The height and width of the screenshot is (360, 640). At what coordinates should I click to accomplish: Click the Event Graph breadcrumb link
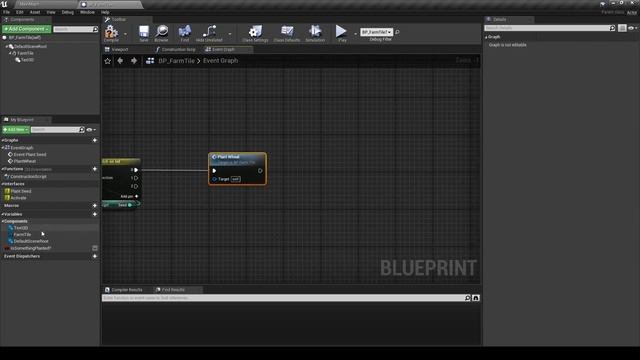point(220,61)
